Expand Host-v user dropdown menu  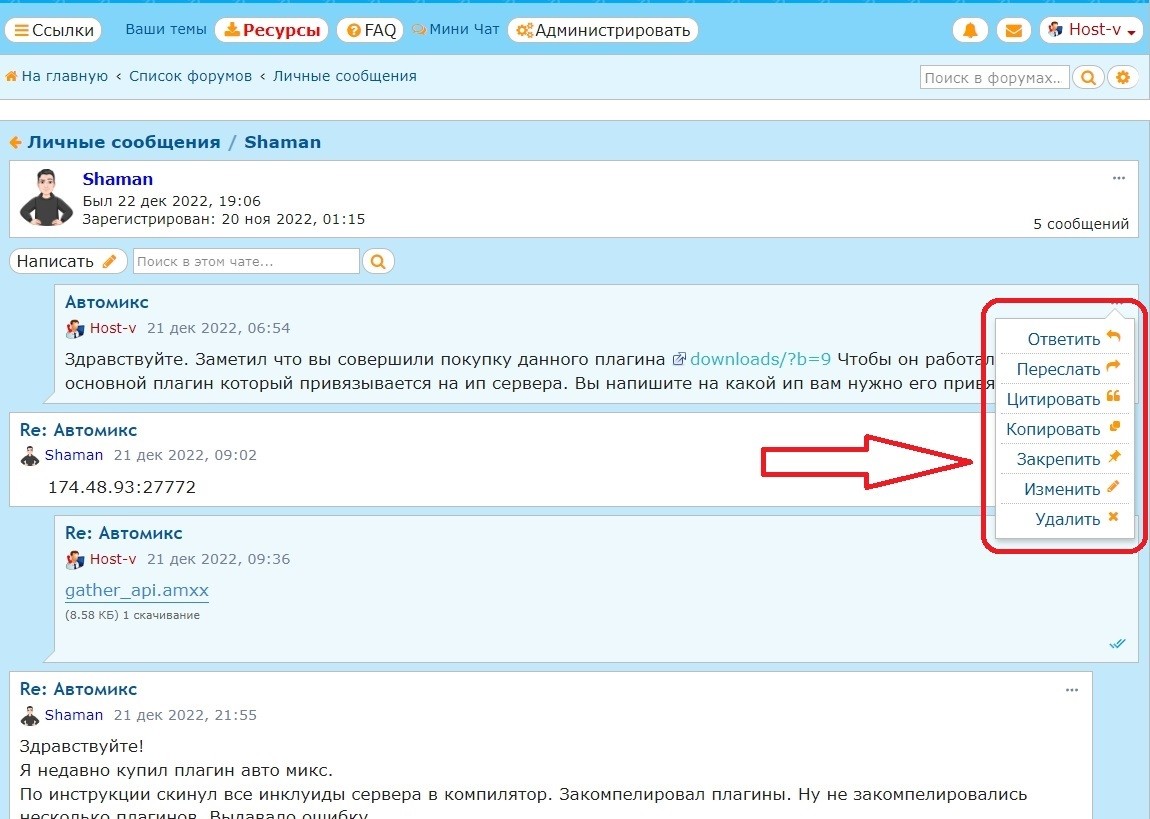[x=1092, y=30]
